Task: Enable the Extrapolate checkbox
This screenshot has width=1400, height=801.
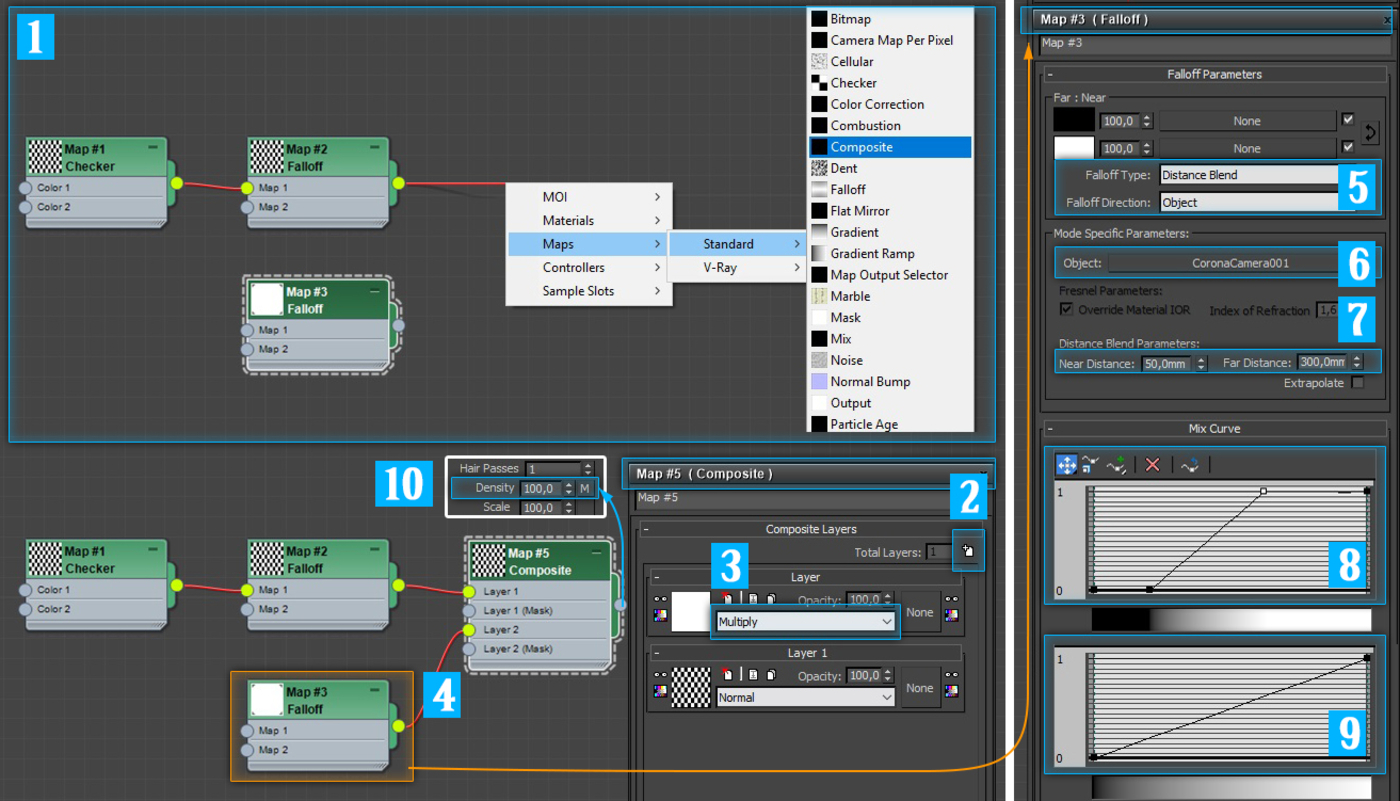Action: click(x=1357, y=383)
